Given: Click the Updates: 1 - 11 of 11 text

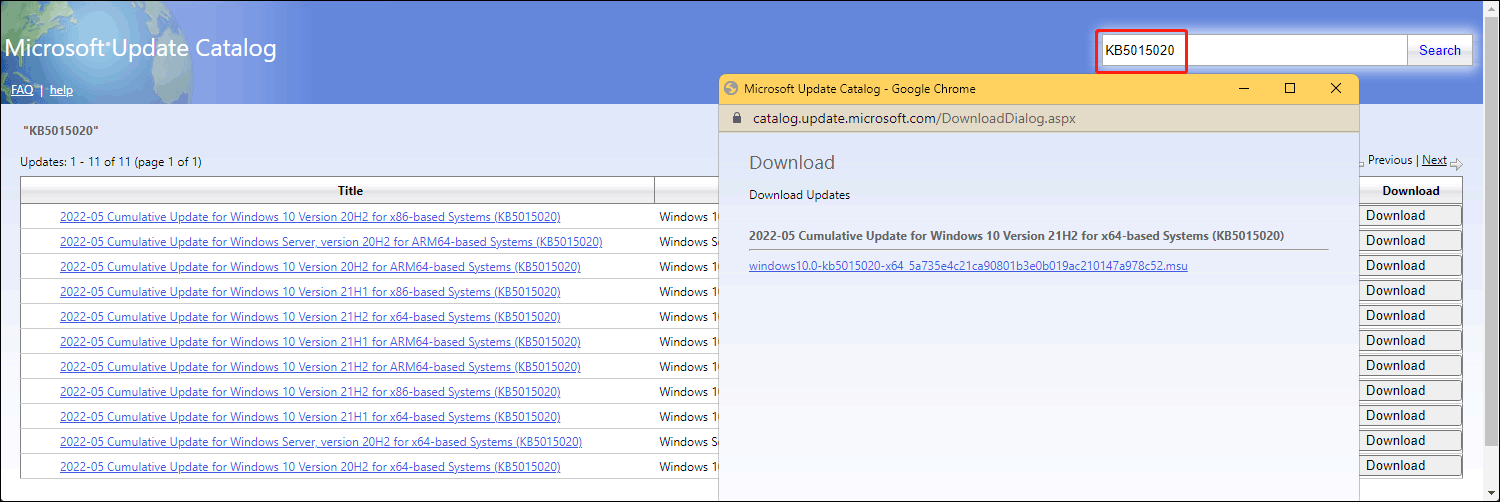Looking at the screenshot, I should [111, 162].
